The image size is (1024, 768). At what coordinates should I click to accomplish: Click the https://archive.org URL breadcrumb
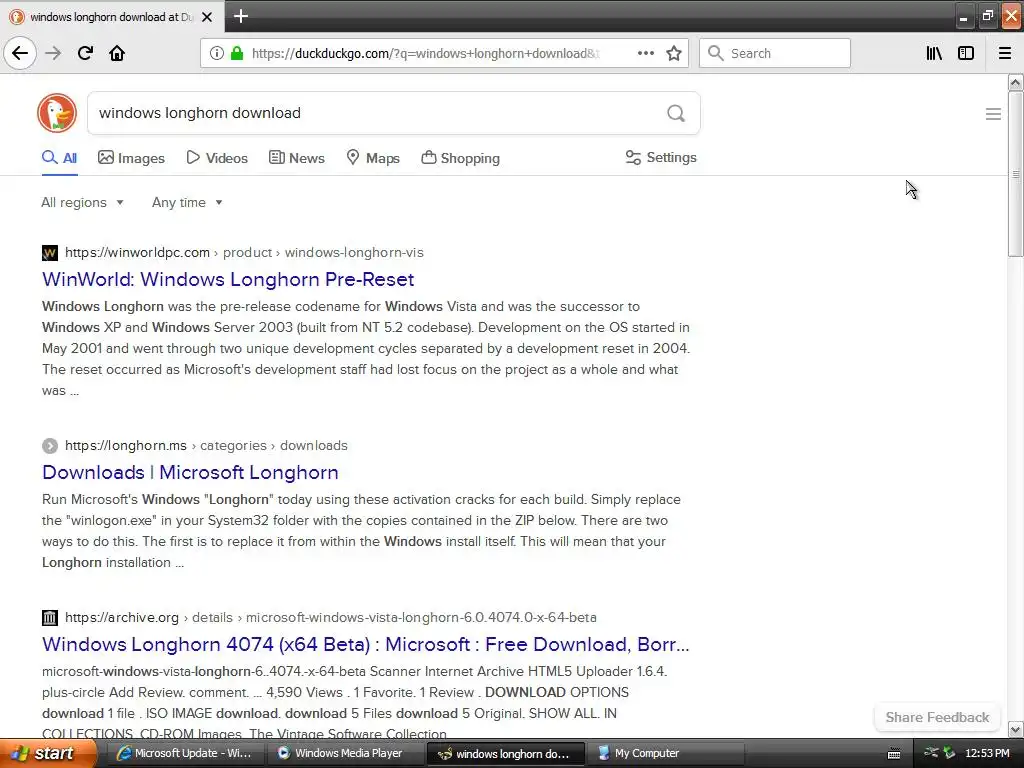point(122,618)
